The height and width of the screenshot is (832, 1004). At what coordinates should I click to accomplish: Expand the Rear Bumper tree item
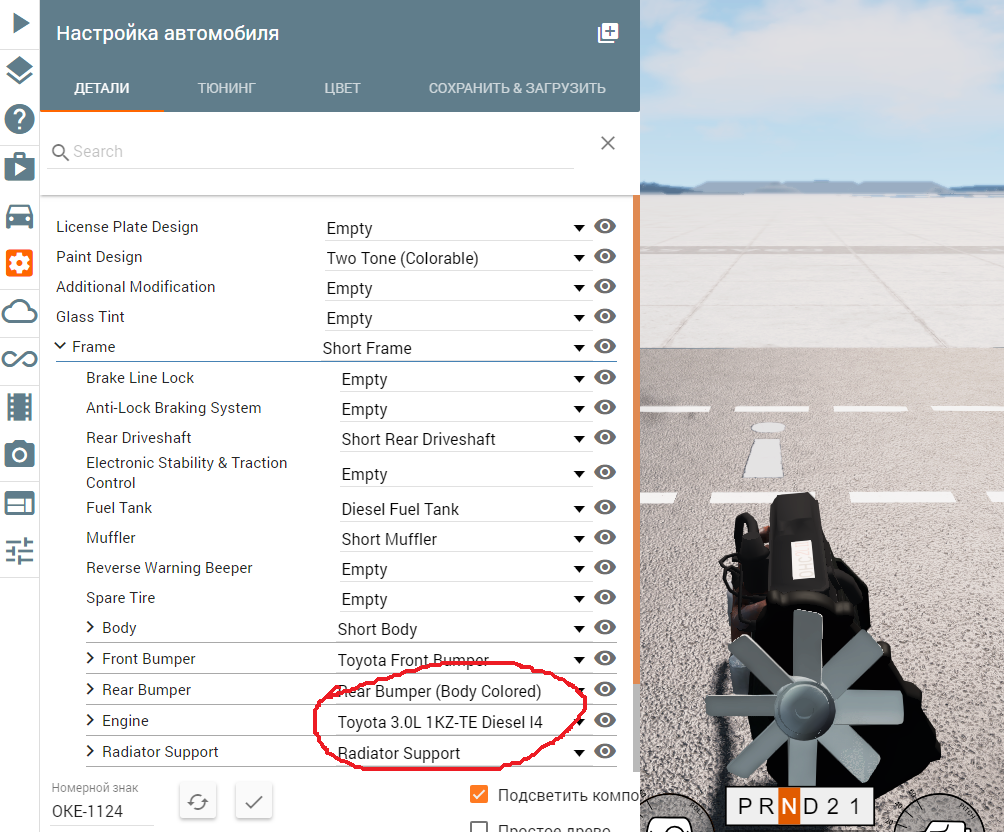(91, 689)
